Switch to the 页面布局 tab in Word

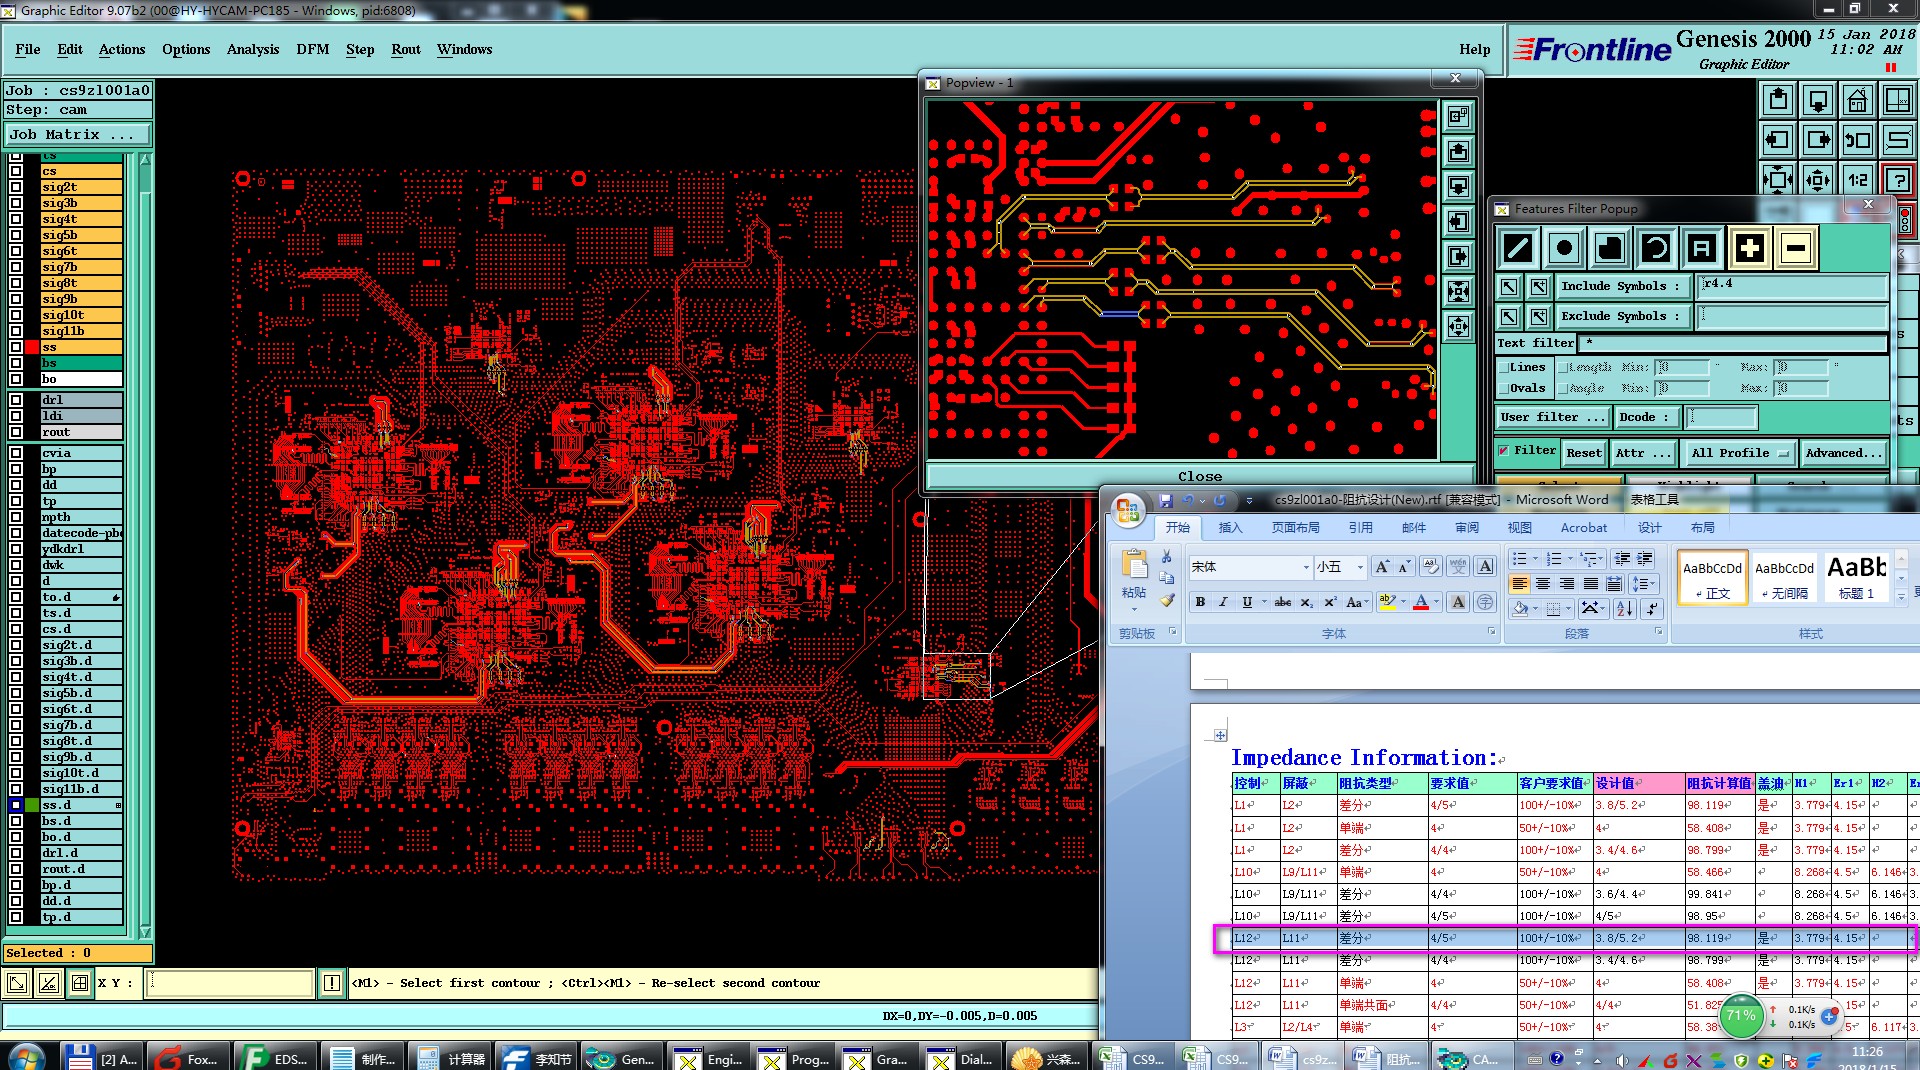[x=1296, y=528]
